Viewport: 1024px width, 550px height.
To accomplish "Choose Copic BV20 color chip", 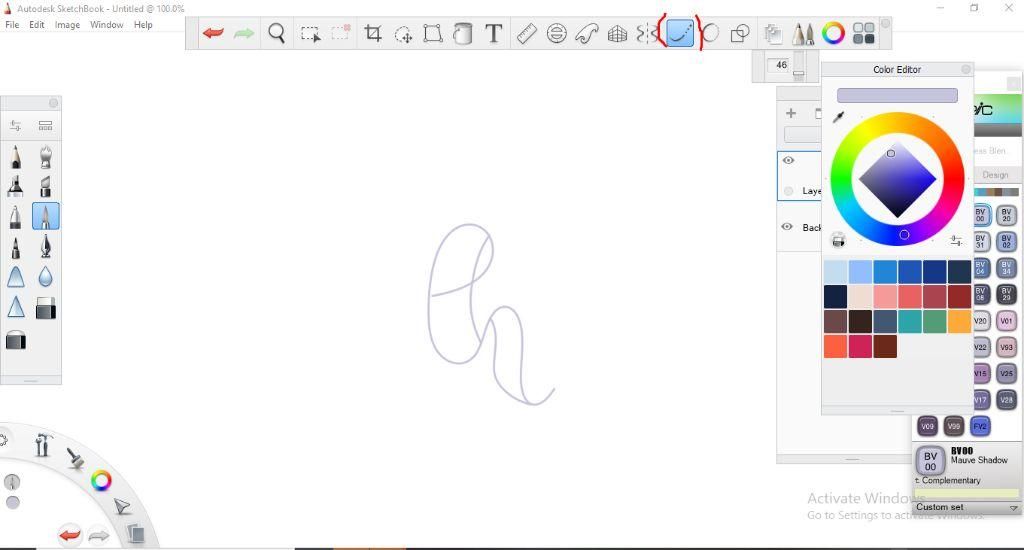I will pos(1006,215).
